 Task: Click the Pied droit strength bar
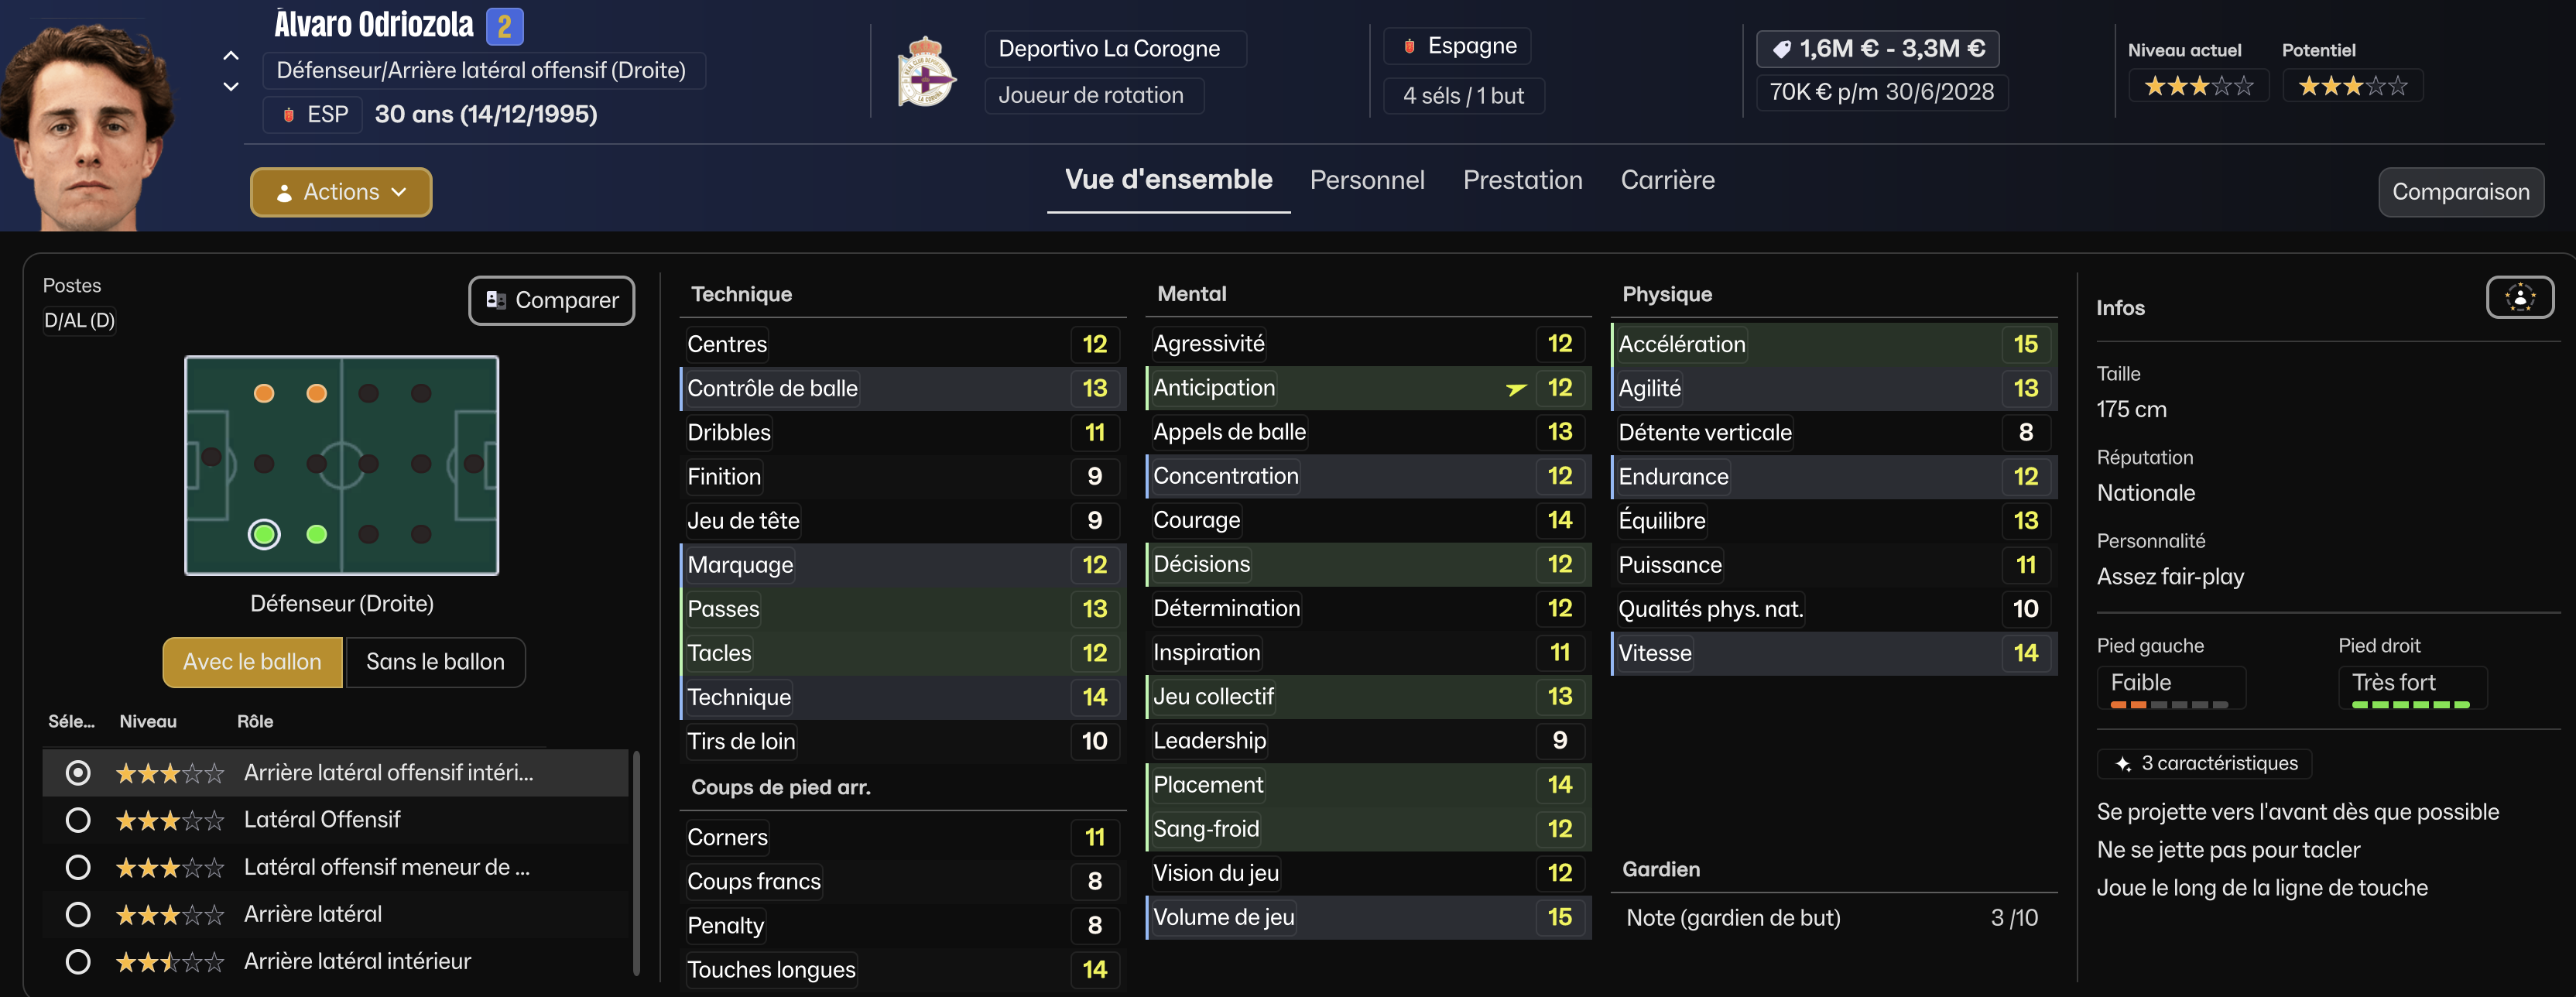[2410, 705]
